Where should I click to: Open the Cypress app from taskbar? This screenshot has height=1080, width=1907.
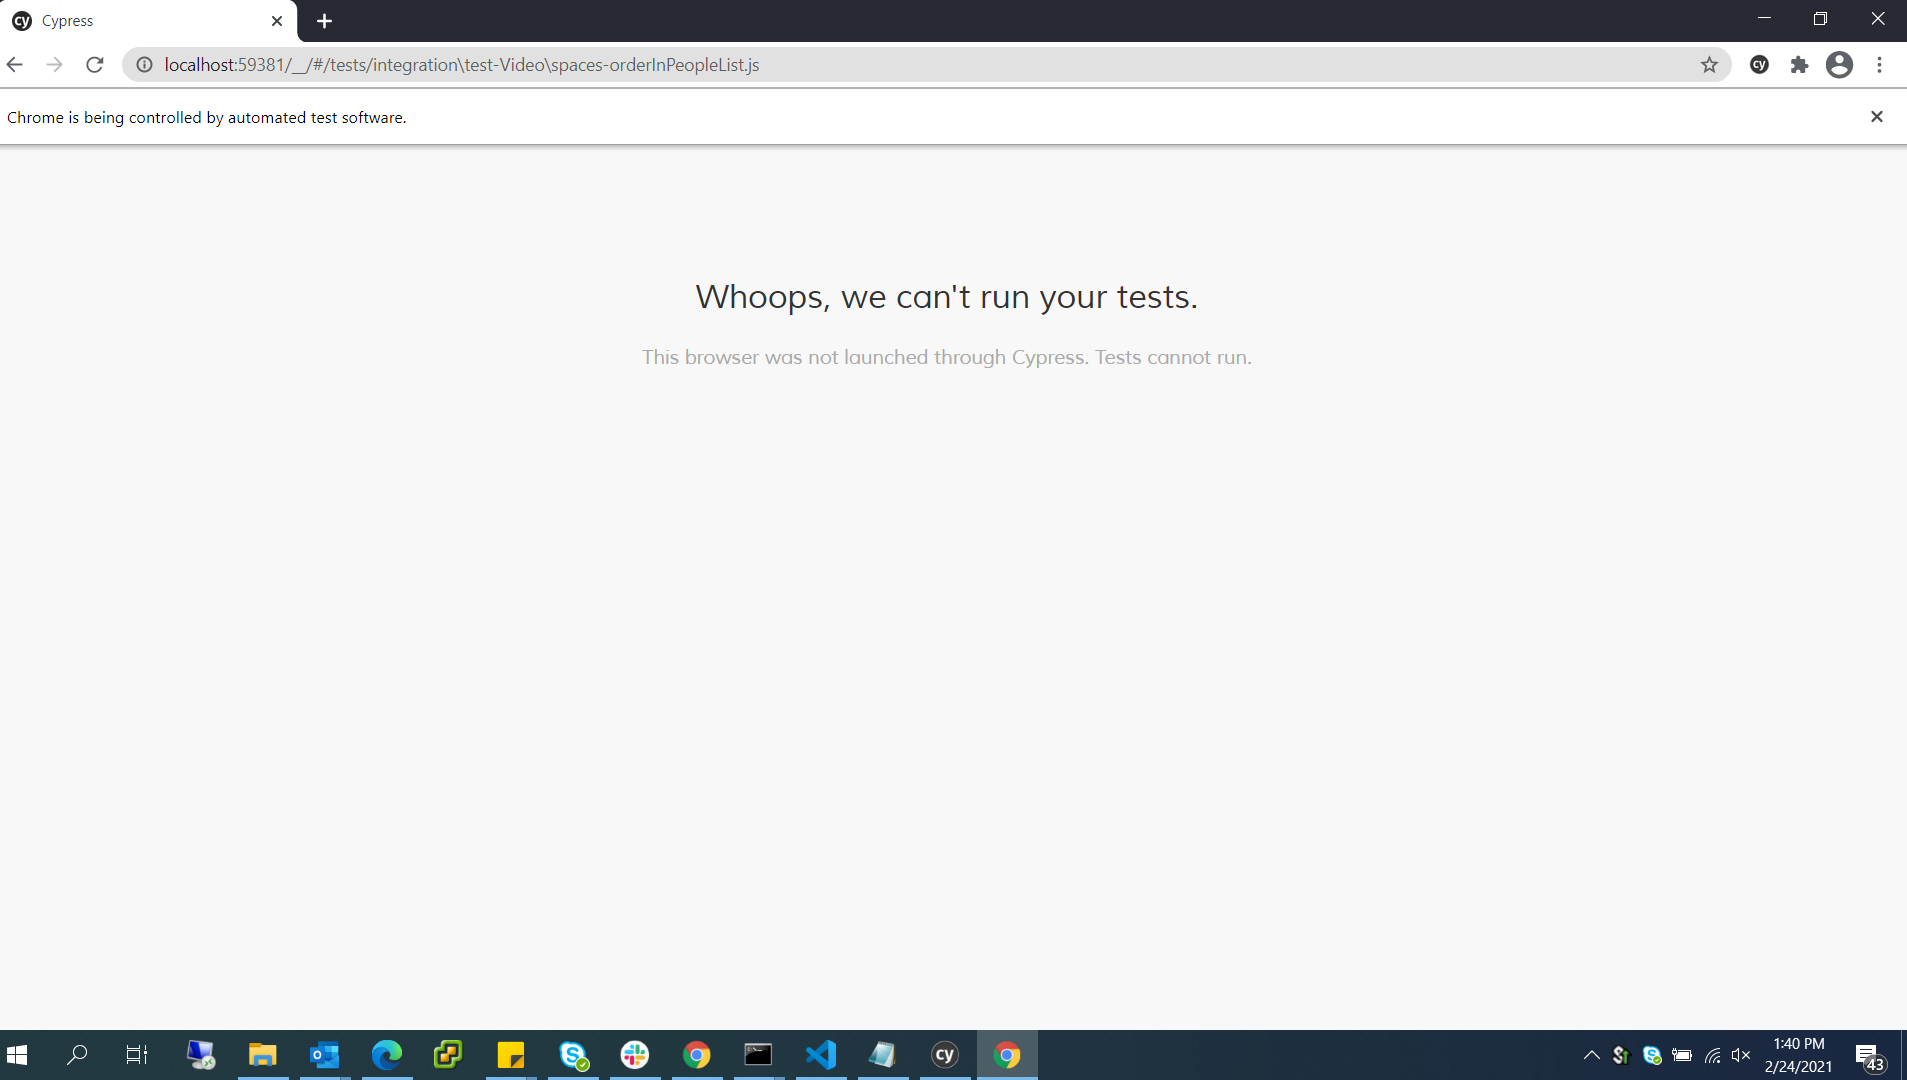pyautogui.click(x=945, y=1055)
